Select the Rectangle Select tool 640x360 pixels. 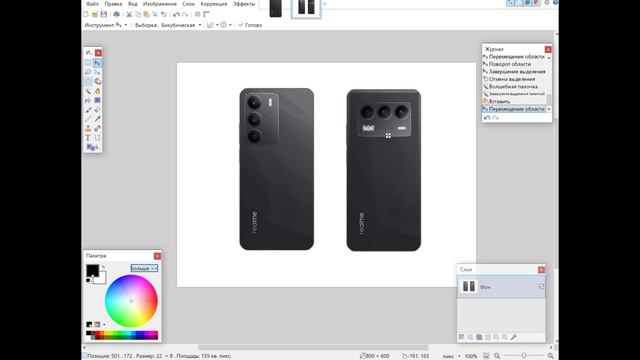point(88,63)
